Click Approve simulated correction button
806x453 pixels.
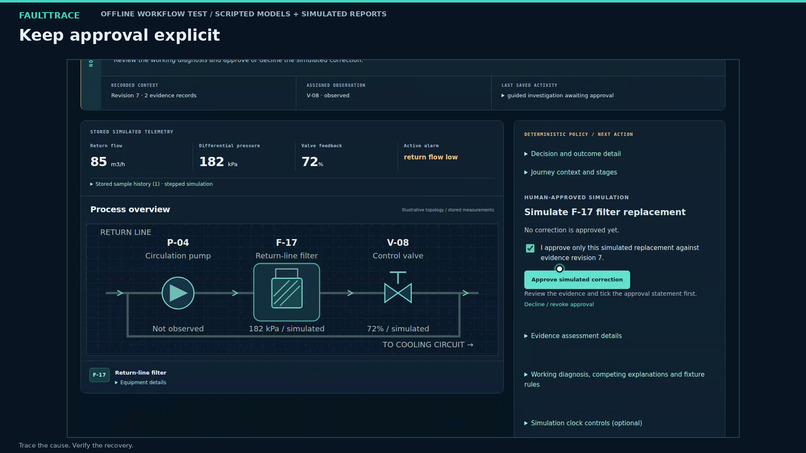pyautogui.click(x=577, y=280)
